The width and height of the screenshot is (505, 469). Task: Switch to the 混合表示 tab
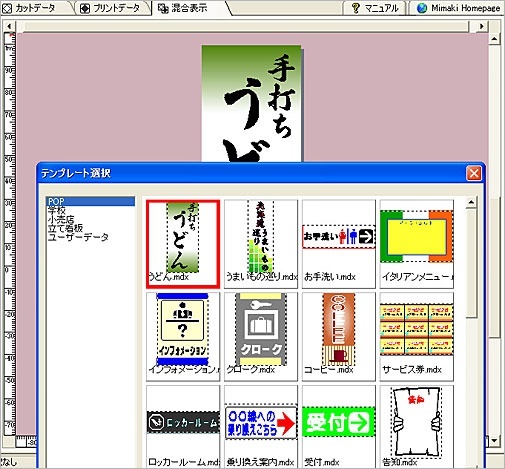(189, 8)
